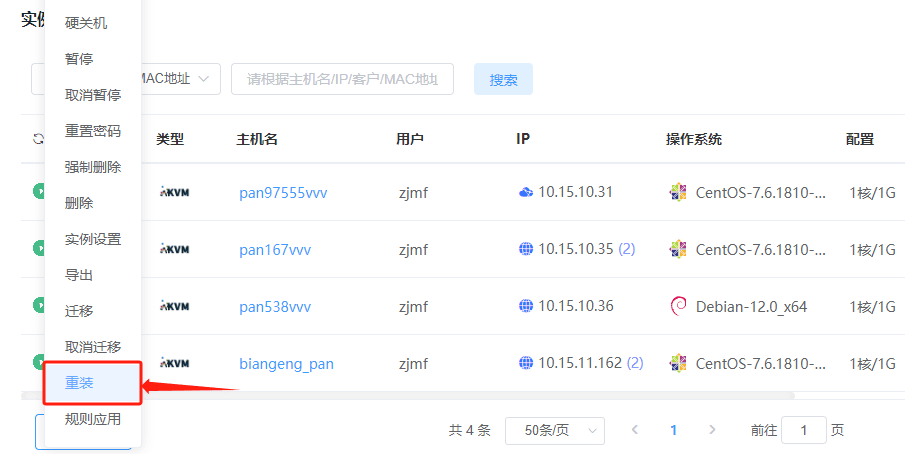The height and width of the screenshot is (454, 905).
Task: Click IP address 10.15.10.31
Action: [575, 192]
